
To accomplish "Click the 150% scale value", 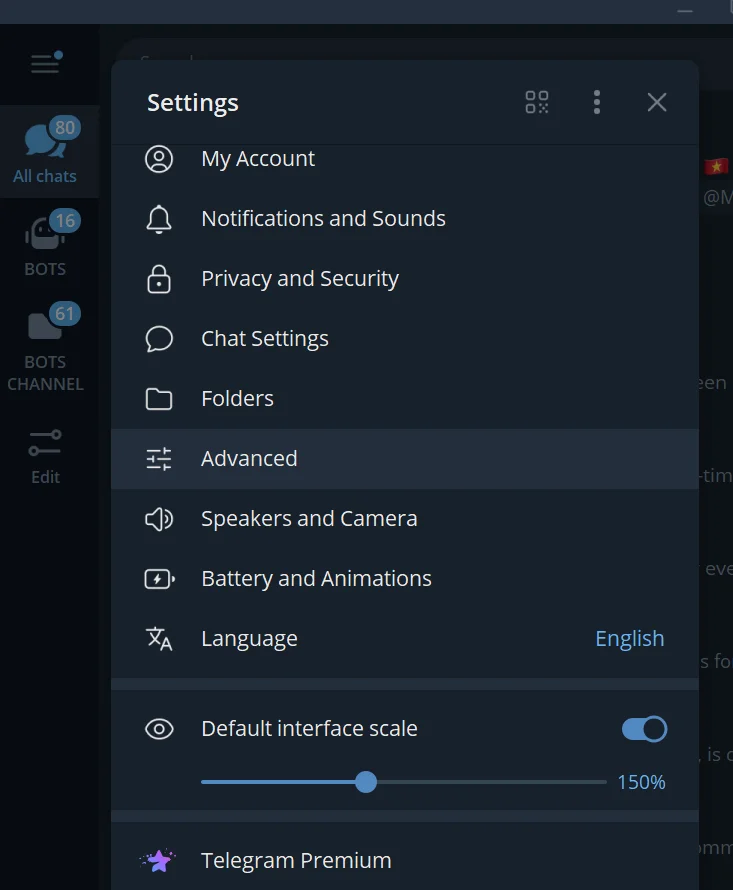I will [641, 783].
